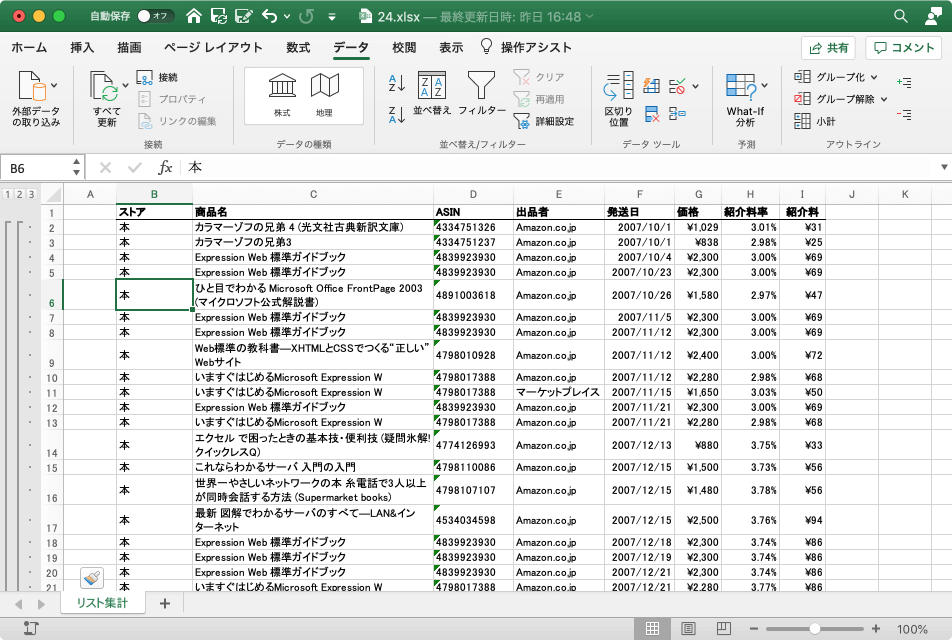Click the Text to Columns icon (区切り位置)
This screenshot has width=952, height=640.
pos(619,88)
